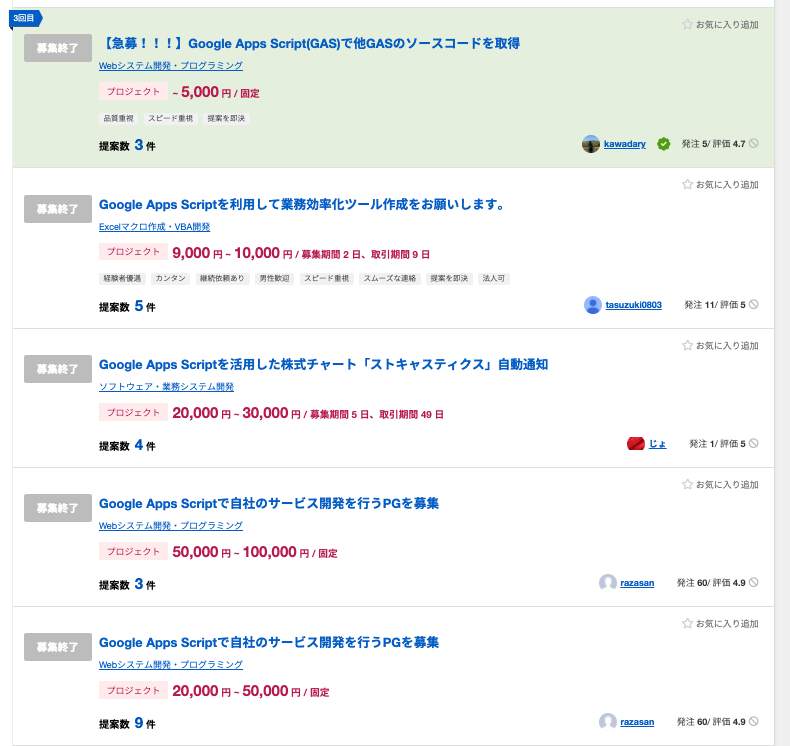Click the 発注 5/ 評価 4.7 text
Screen dimensions: 790x746
click(x=713, y=144)
